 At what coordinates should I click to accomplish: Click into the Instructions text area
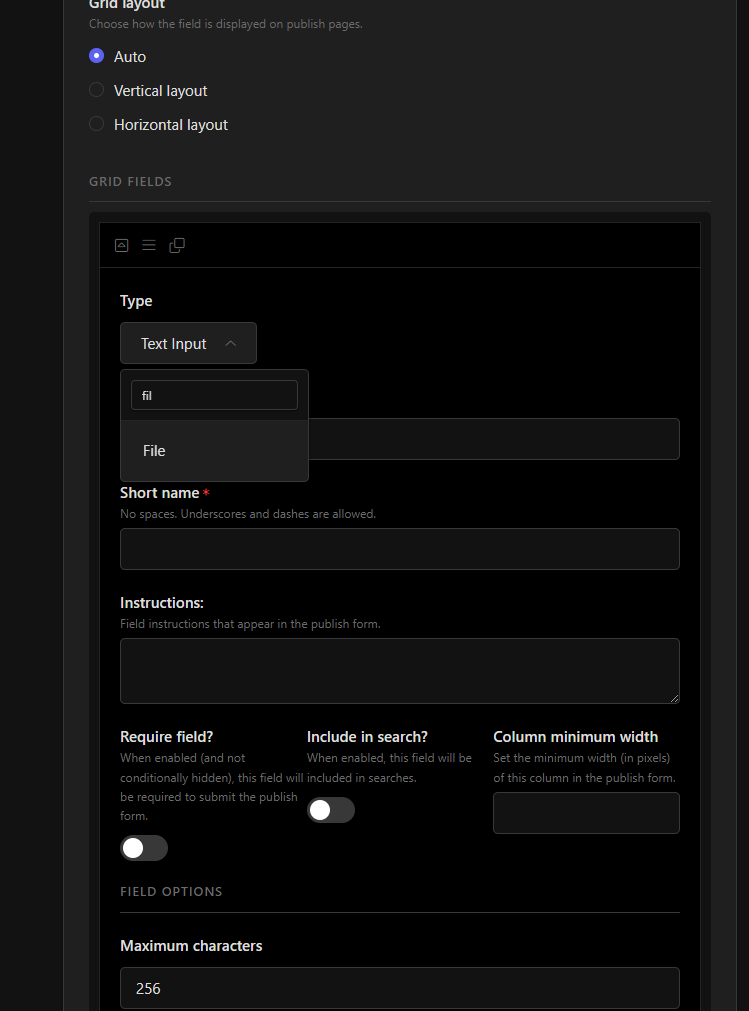(x=399, y=670)
